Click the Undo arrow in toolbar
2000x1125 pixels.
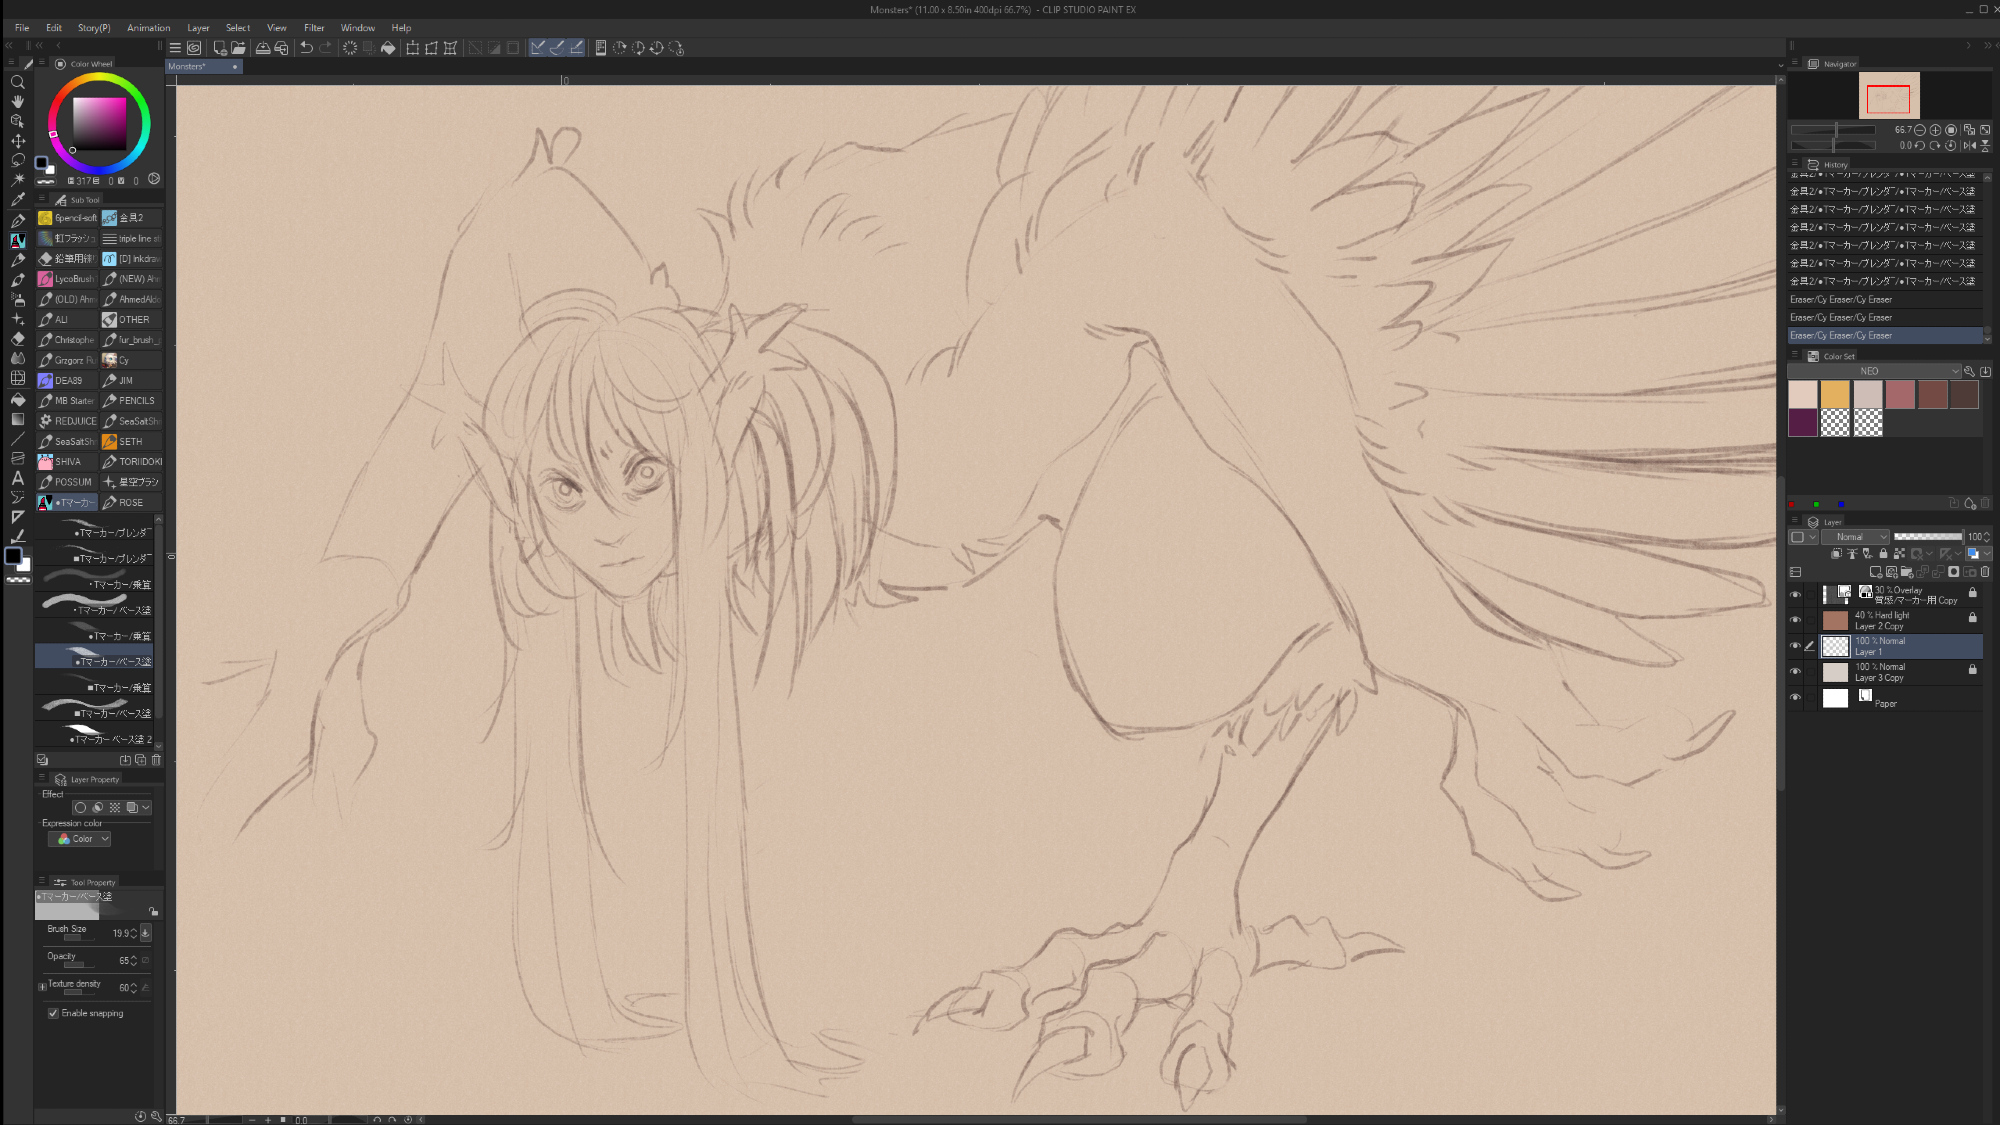click(x=307, y=48)
